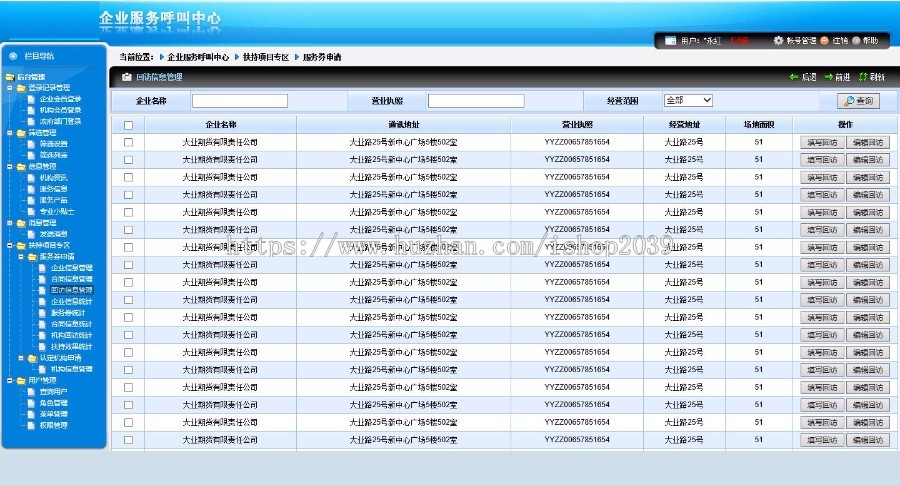Image resolution: width=900 pixels, height=486 pixels.
Task: Open 专业小贴士 in the sidebar tree
Action: [x=57, y=212]
